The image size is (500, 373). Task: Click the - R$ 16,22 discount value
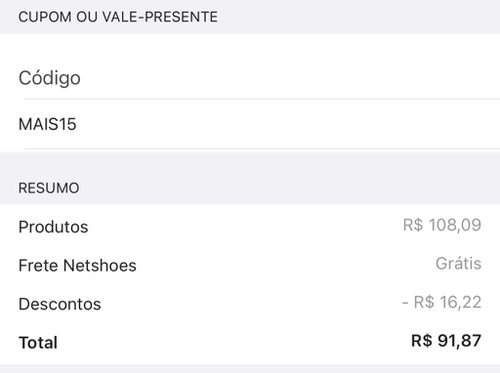coord(442,302)
